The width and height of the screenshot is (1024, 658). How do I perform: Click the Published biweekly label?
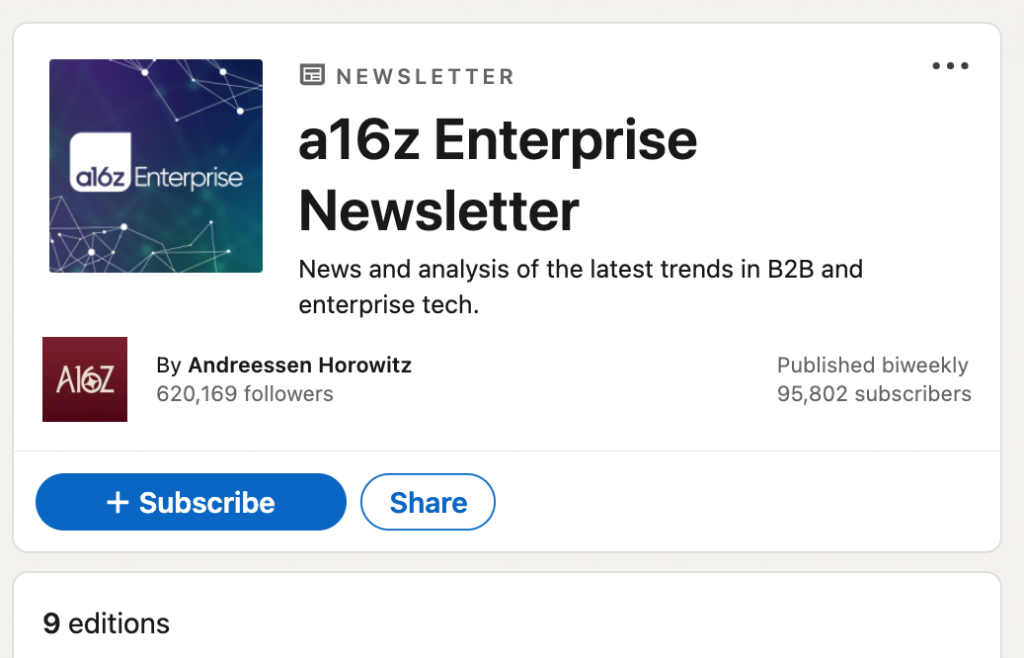(x=872, y=365)
